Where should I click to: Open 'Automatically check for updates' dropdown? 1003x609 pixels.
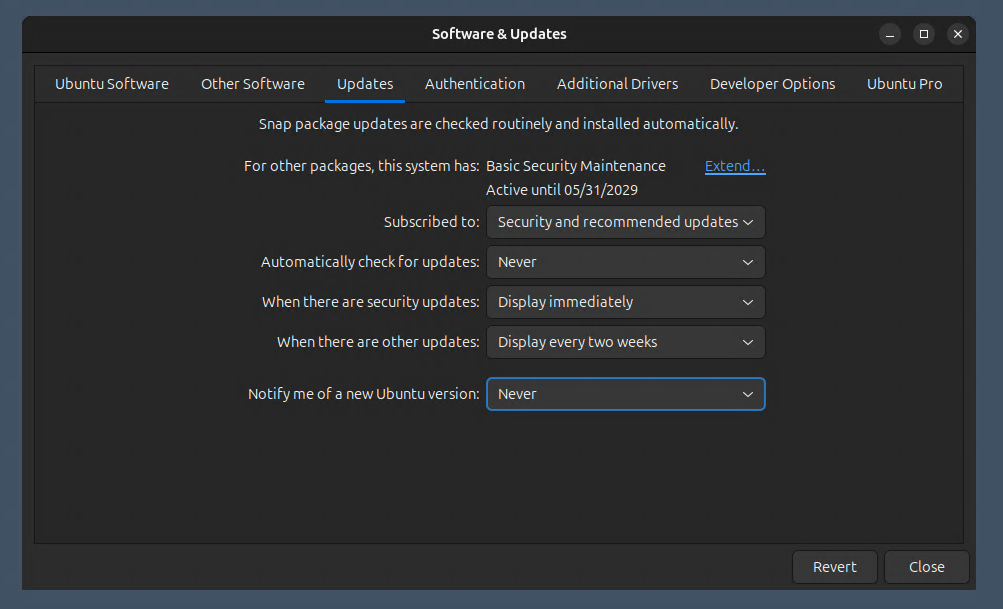pyautogui.click(x=625, y=262)
